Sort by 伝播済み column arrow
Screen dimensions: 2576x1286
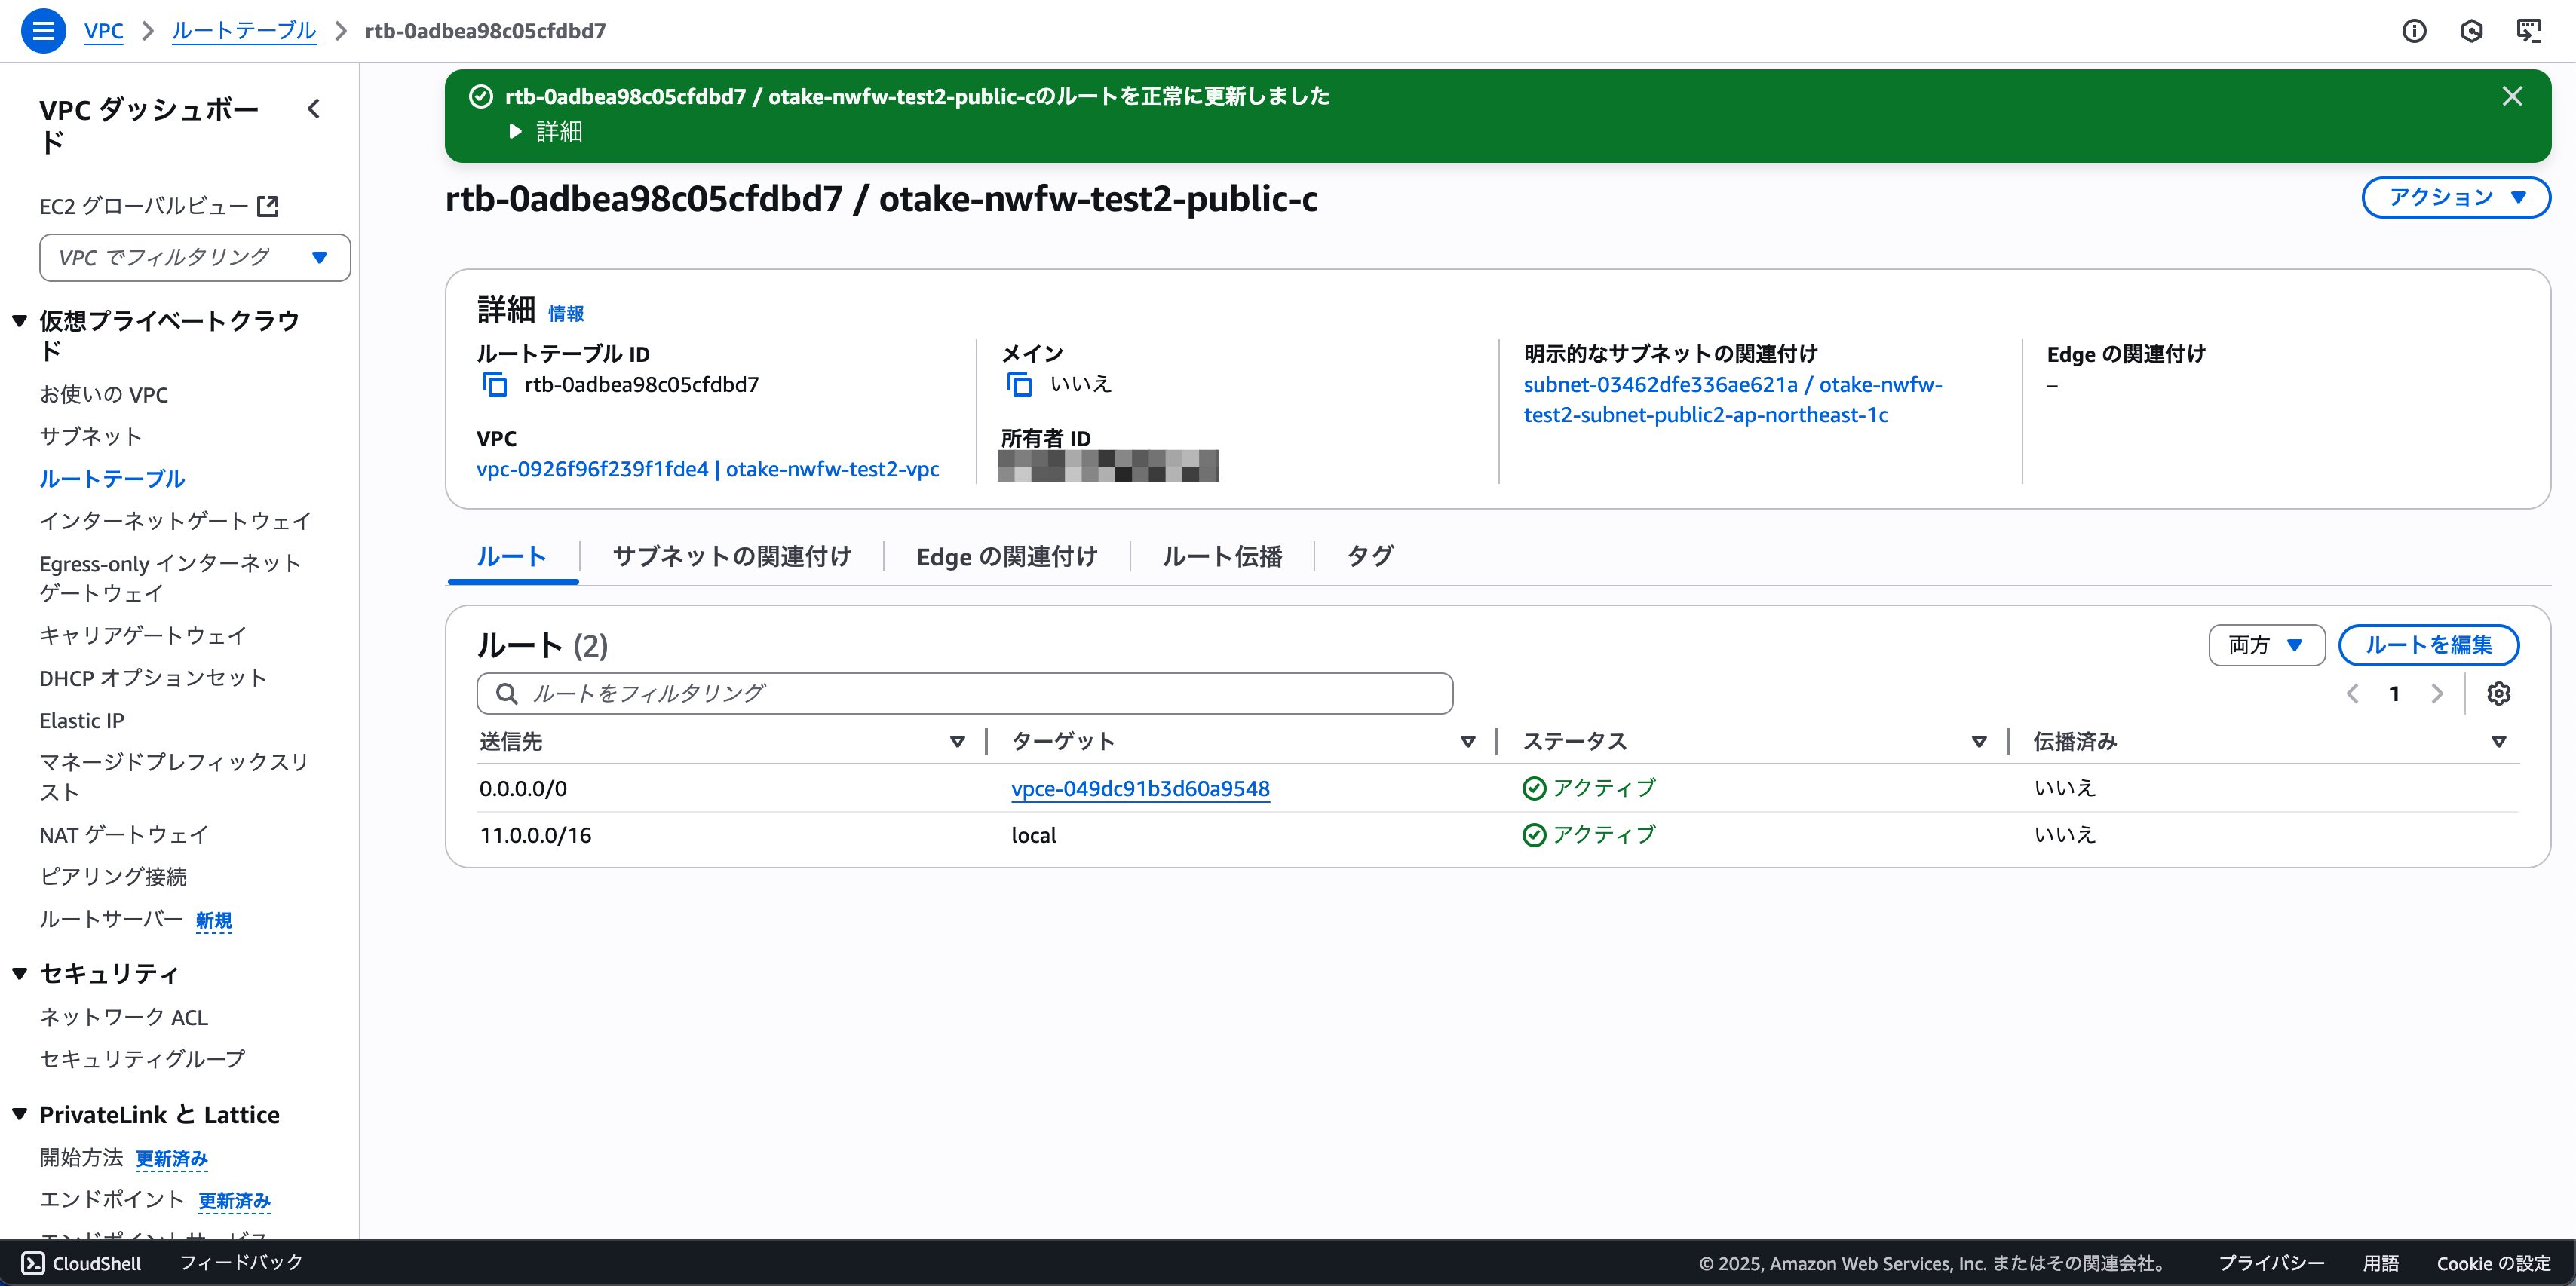coord(2499,742)
